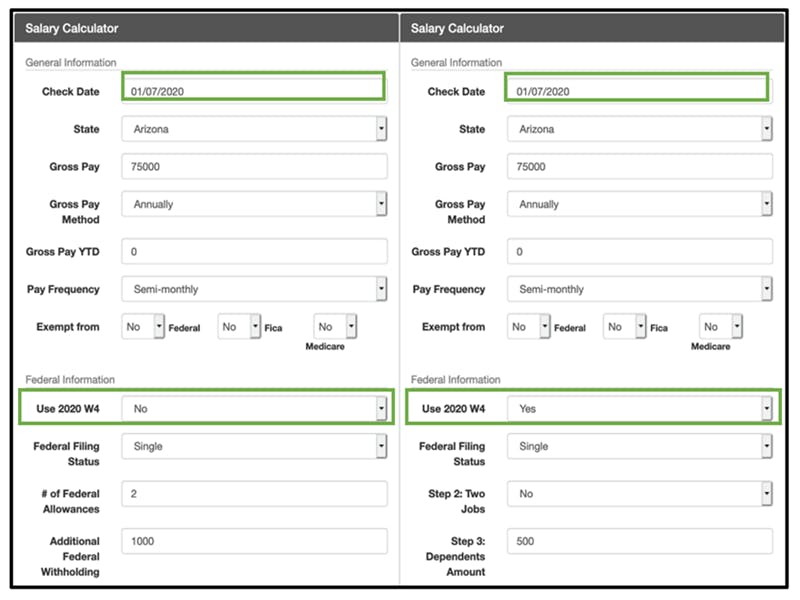Image resolution: width=800 pixels, height=600 pixels.
Task: Expand Gross Pay Method dropdown in left calculator
Action: click(x=254, y=204)
